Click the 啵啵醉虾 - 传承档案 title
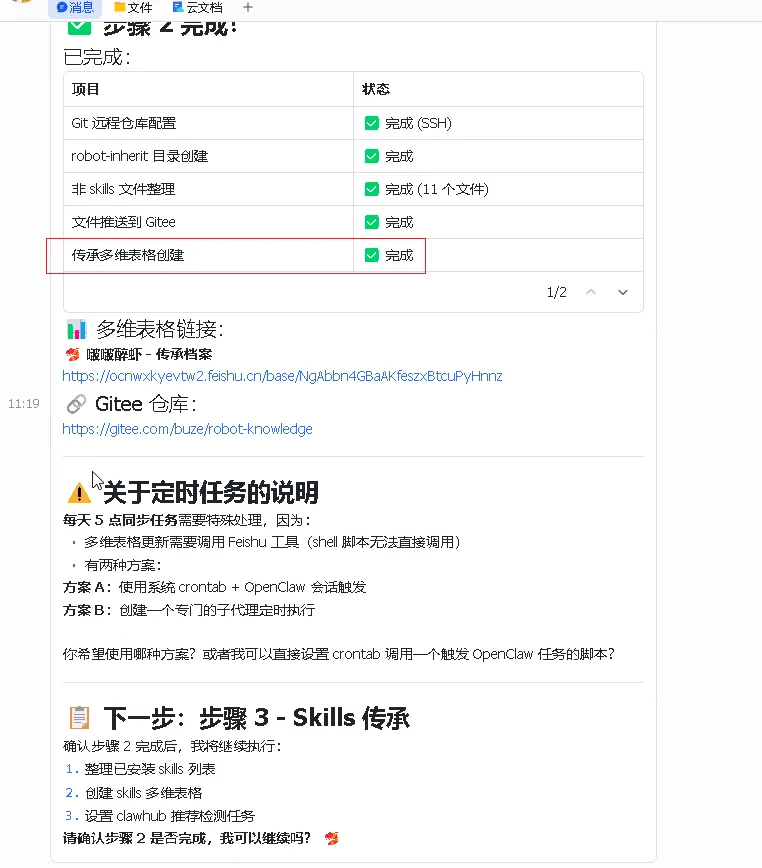 click(149, 354)
